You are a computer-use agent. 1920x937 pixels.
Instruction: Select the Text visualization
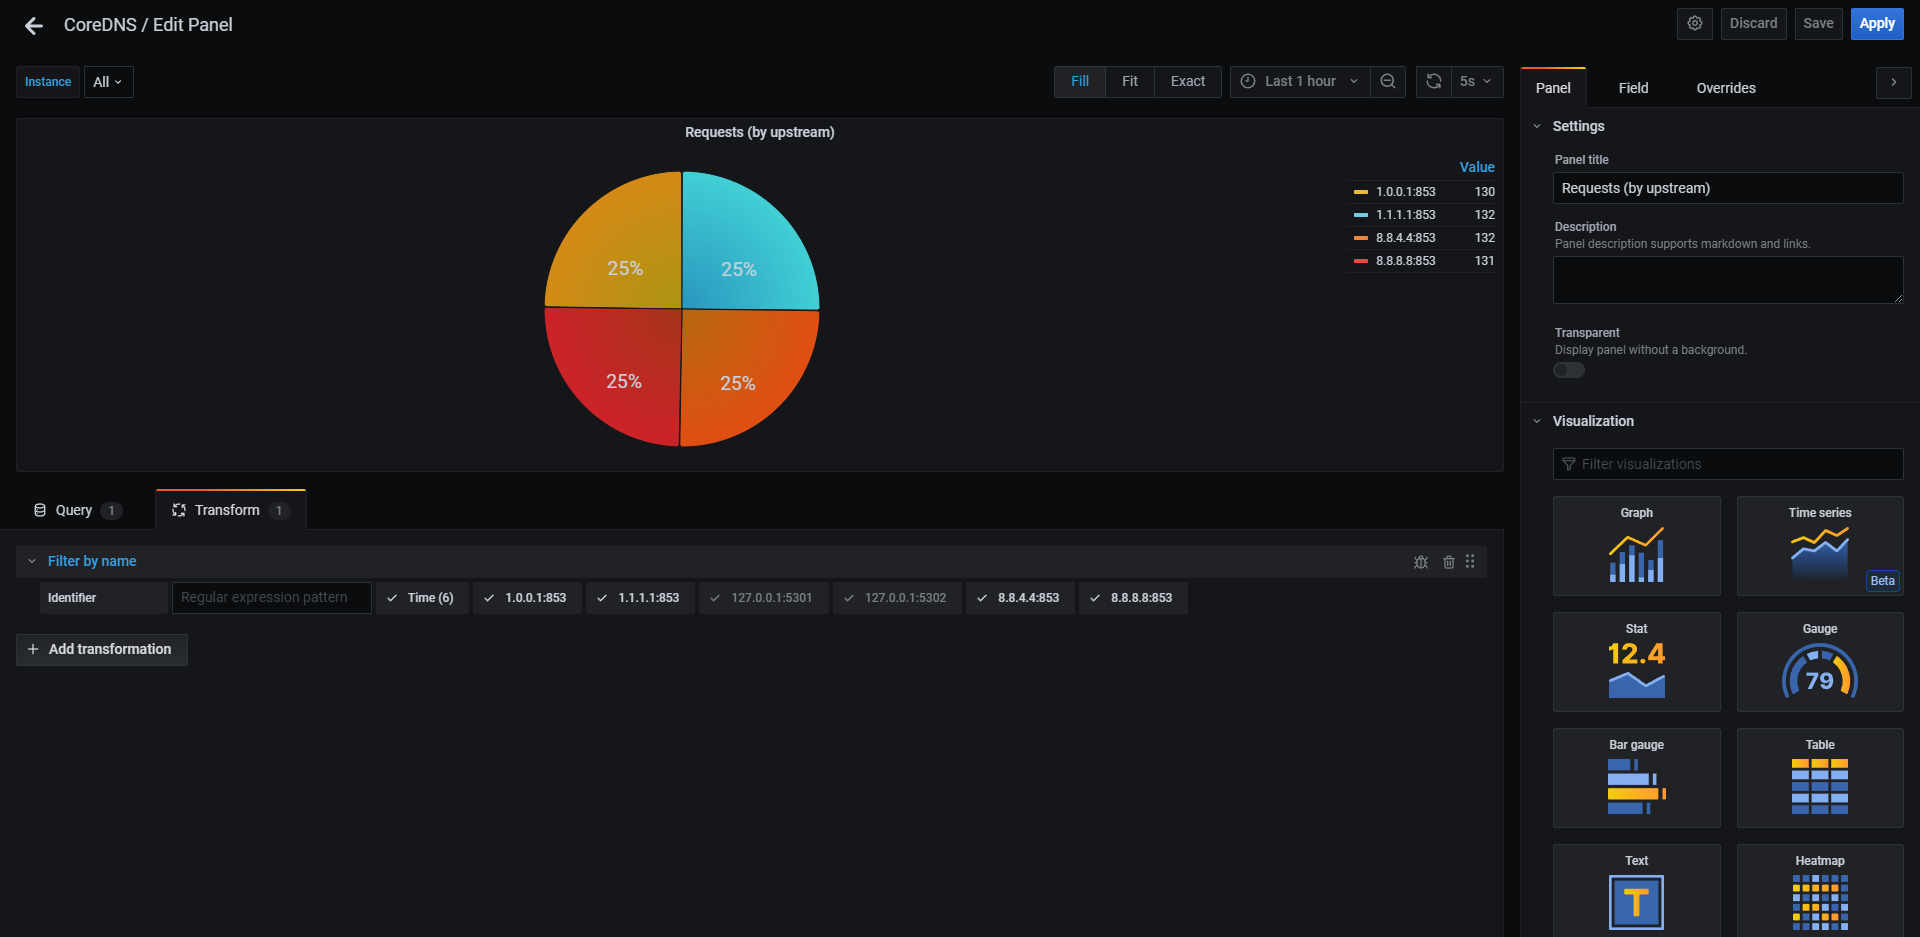tap(1637, 891)
